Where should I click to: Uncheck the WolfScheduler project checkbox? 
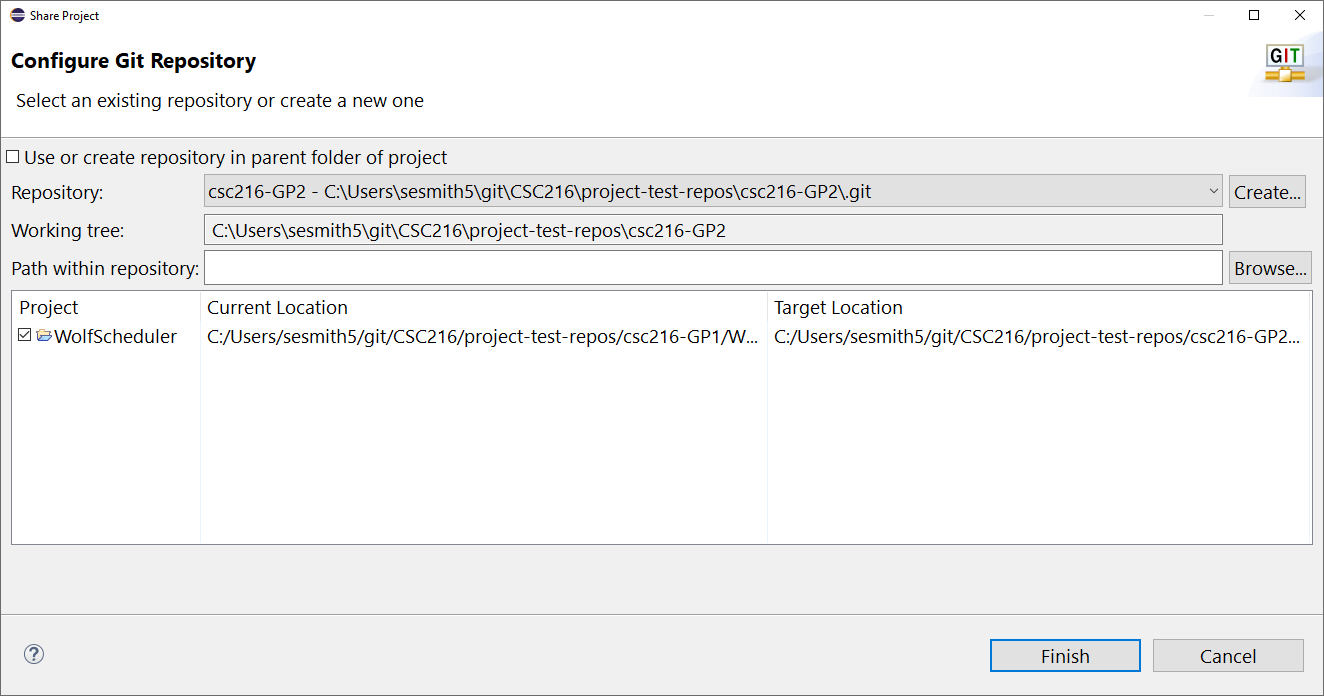[24, 336]
